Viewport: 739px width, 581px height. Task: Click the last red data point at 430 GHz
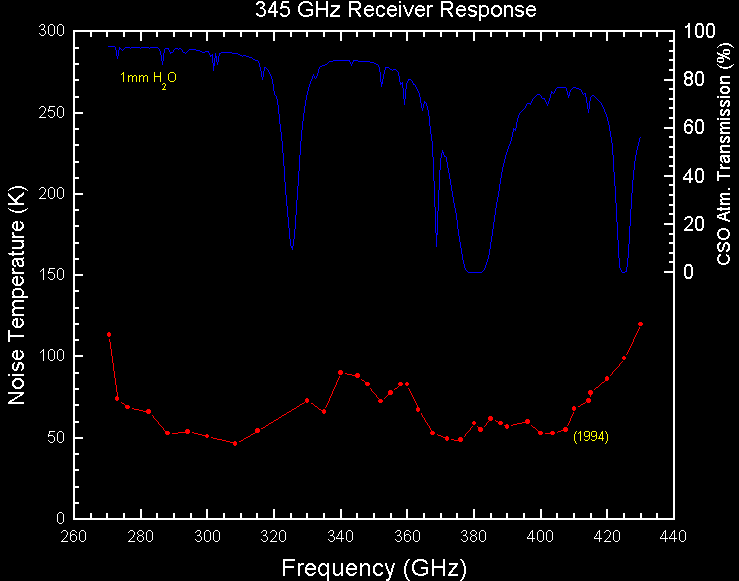pos(640,324)
